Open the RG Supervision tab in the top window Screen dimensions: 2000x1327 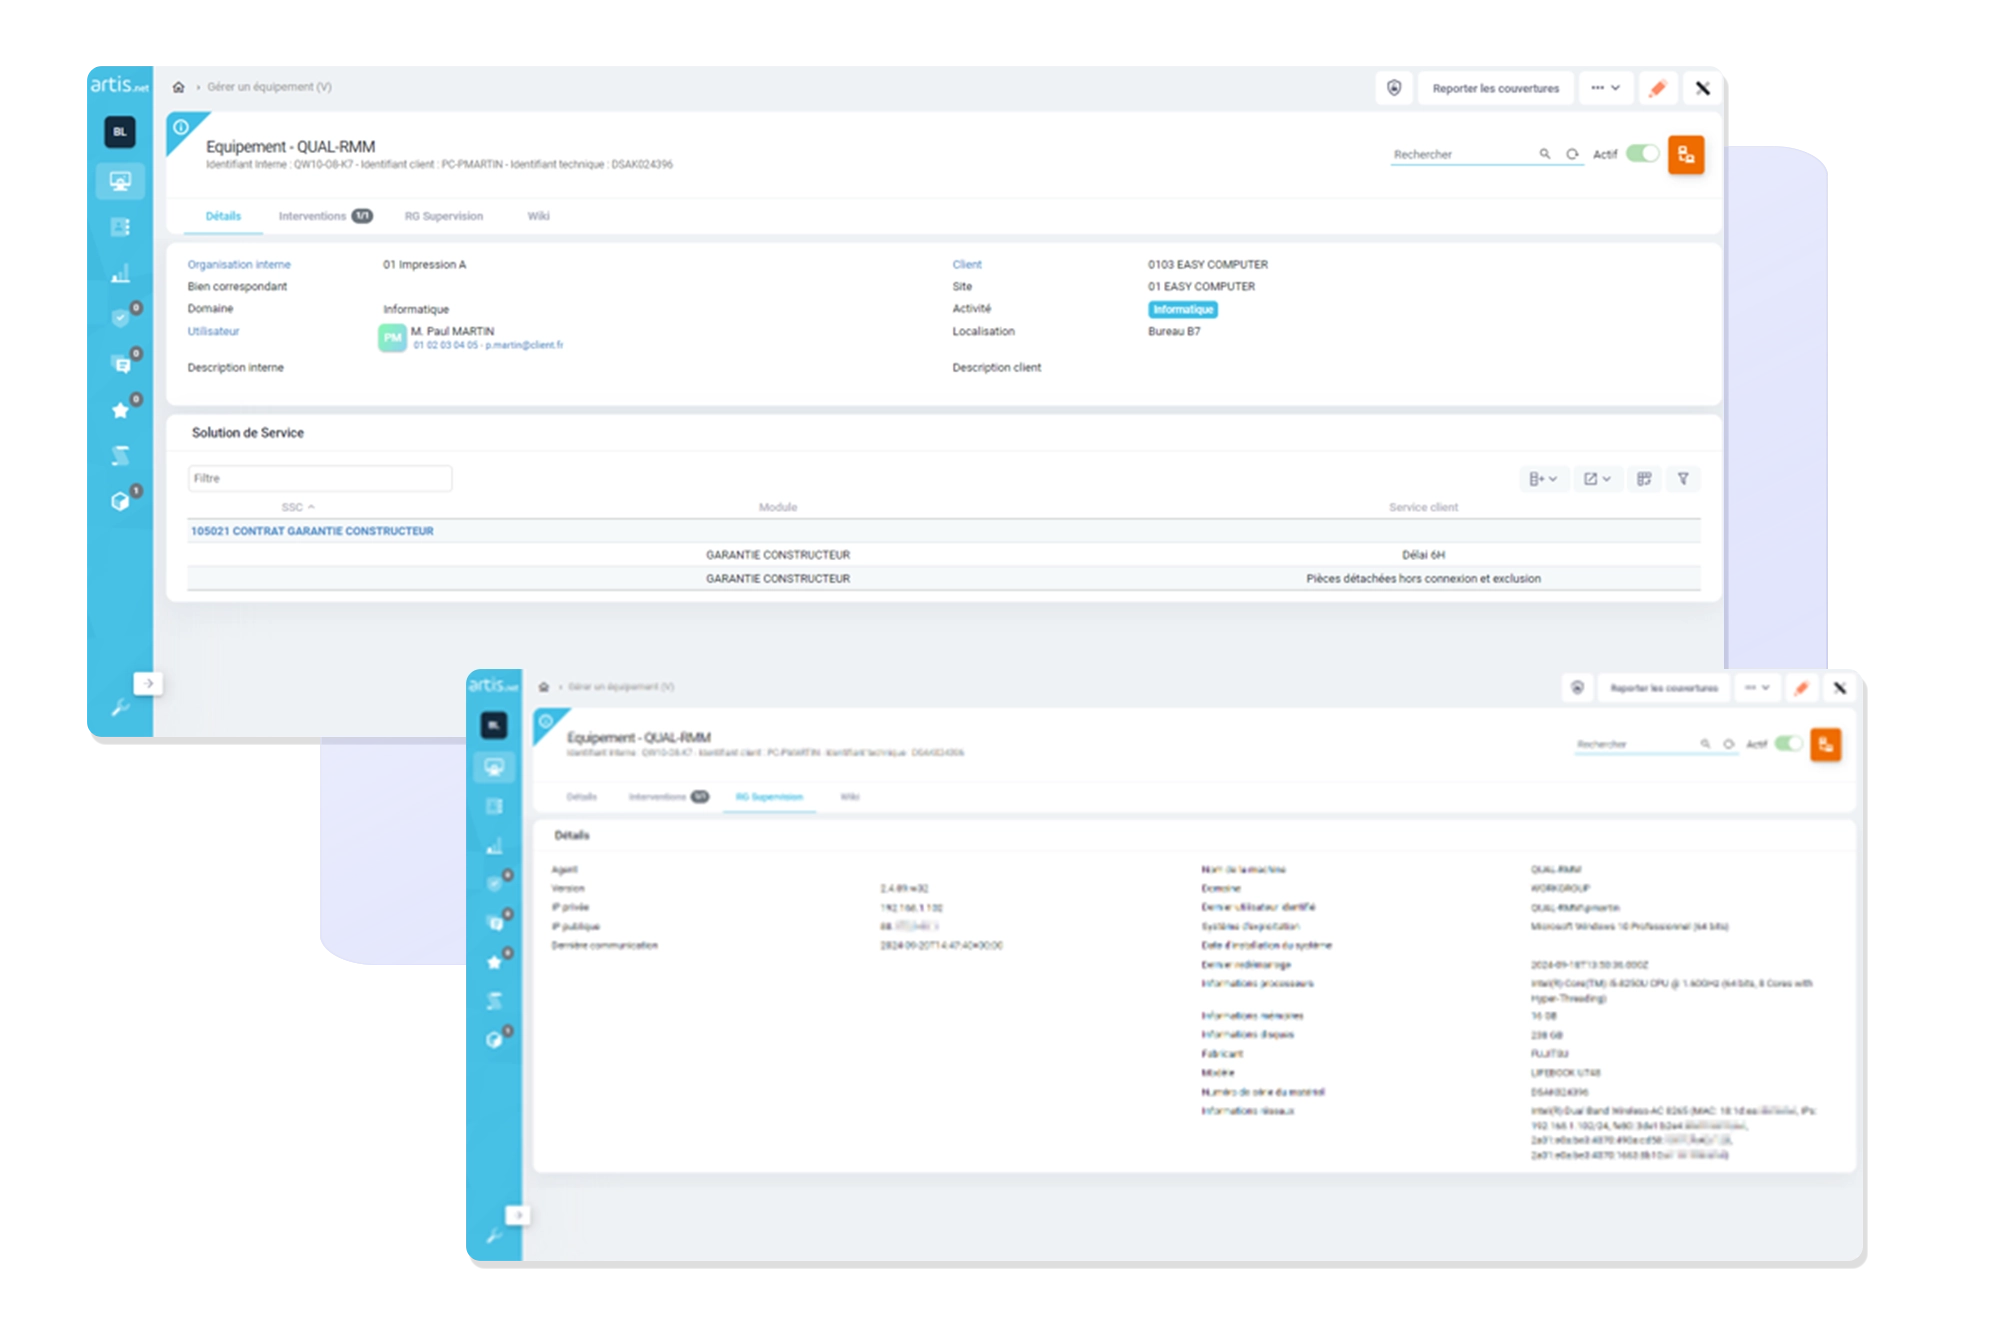click(x=443, y=216)
